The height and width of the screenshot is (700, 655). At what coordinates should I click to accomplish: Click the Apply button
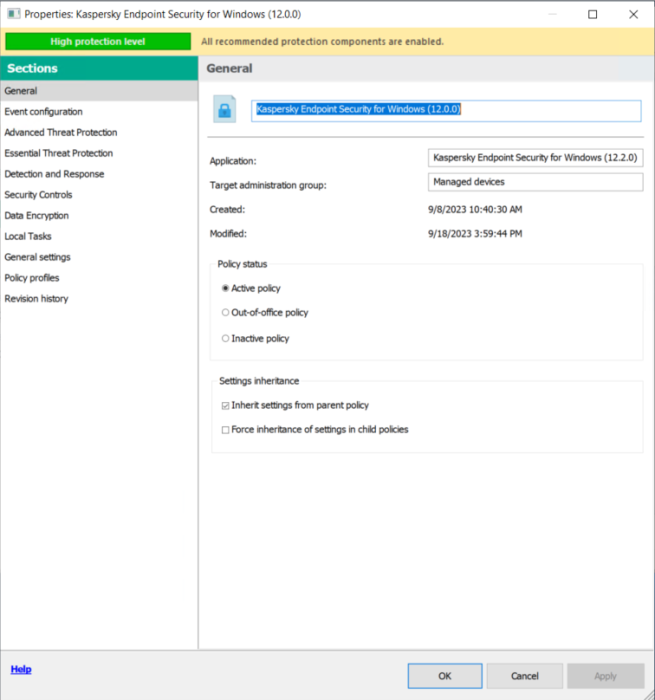click(x=605, y=676)
